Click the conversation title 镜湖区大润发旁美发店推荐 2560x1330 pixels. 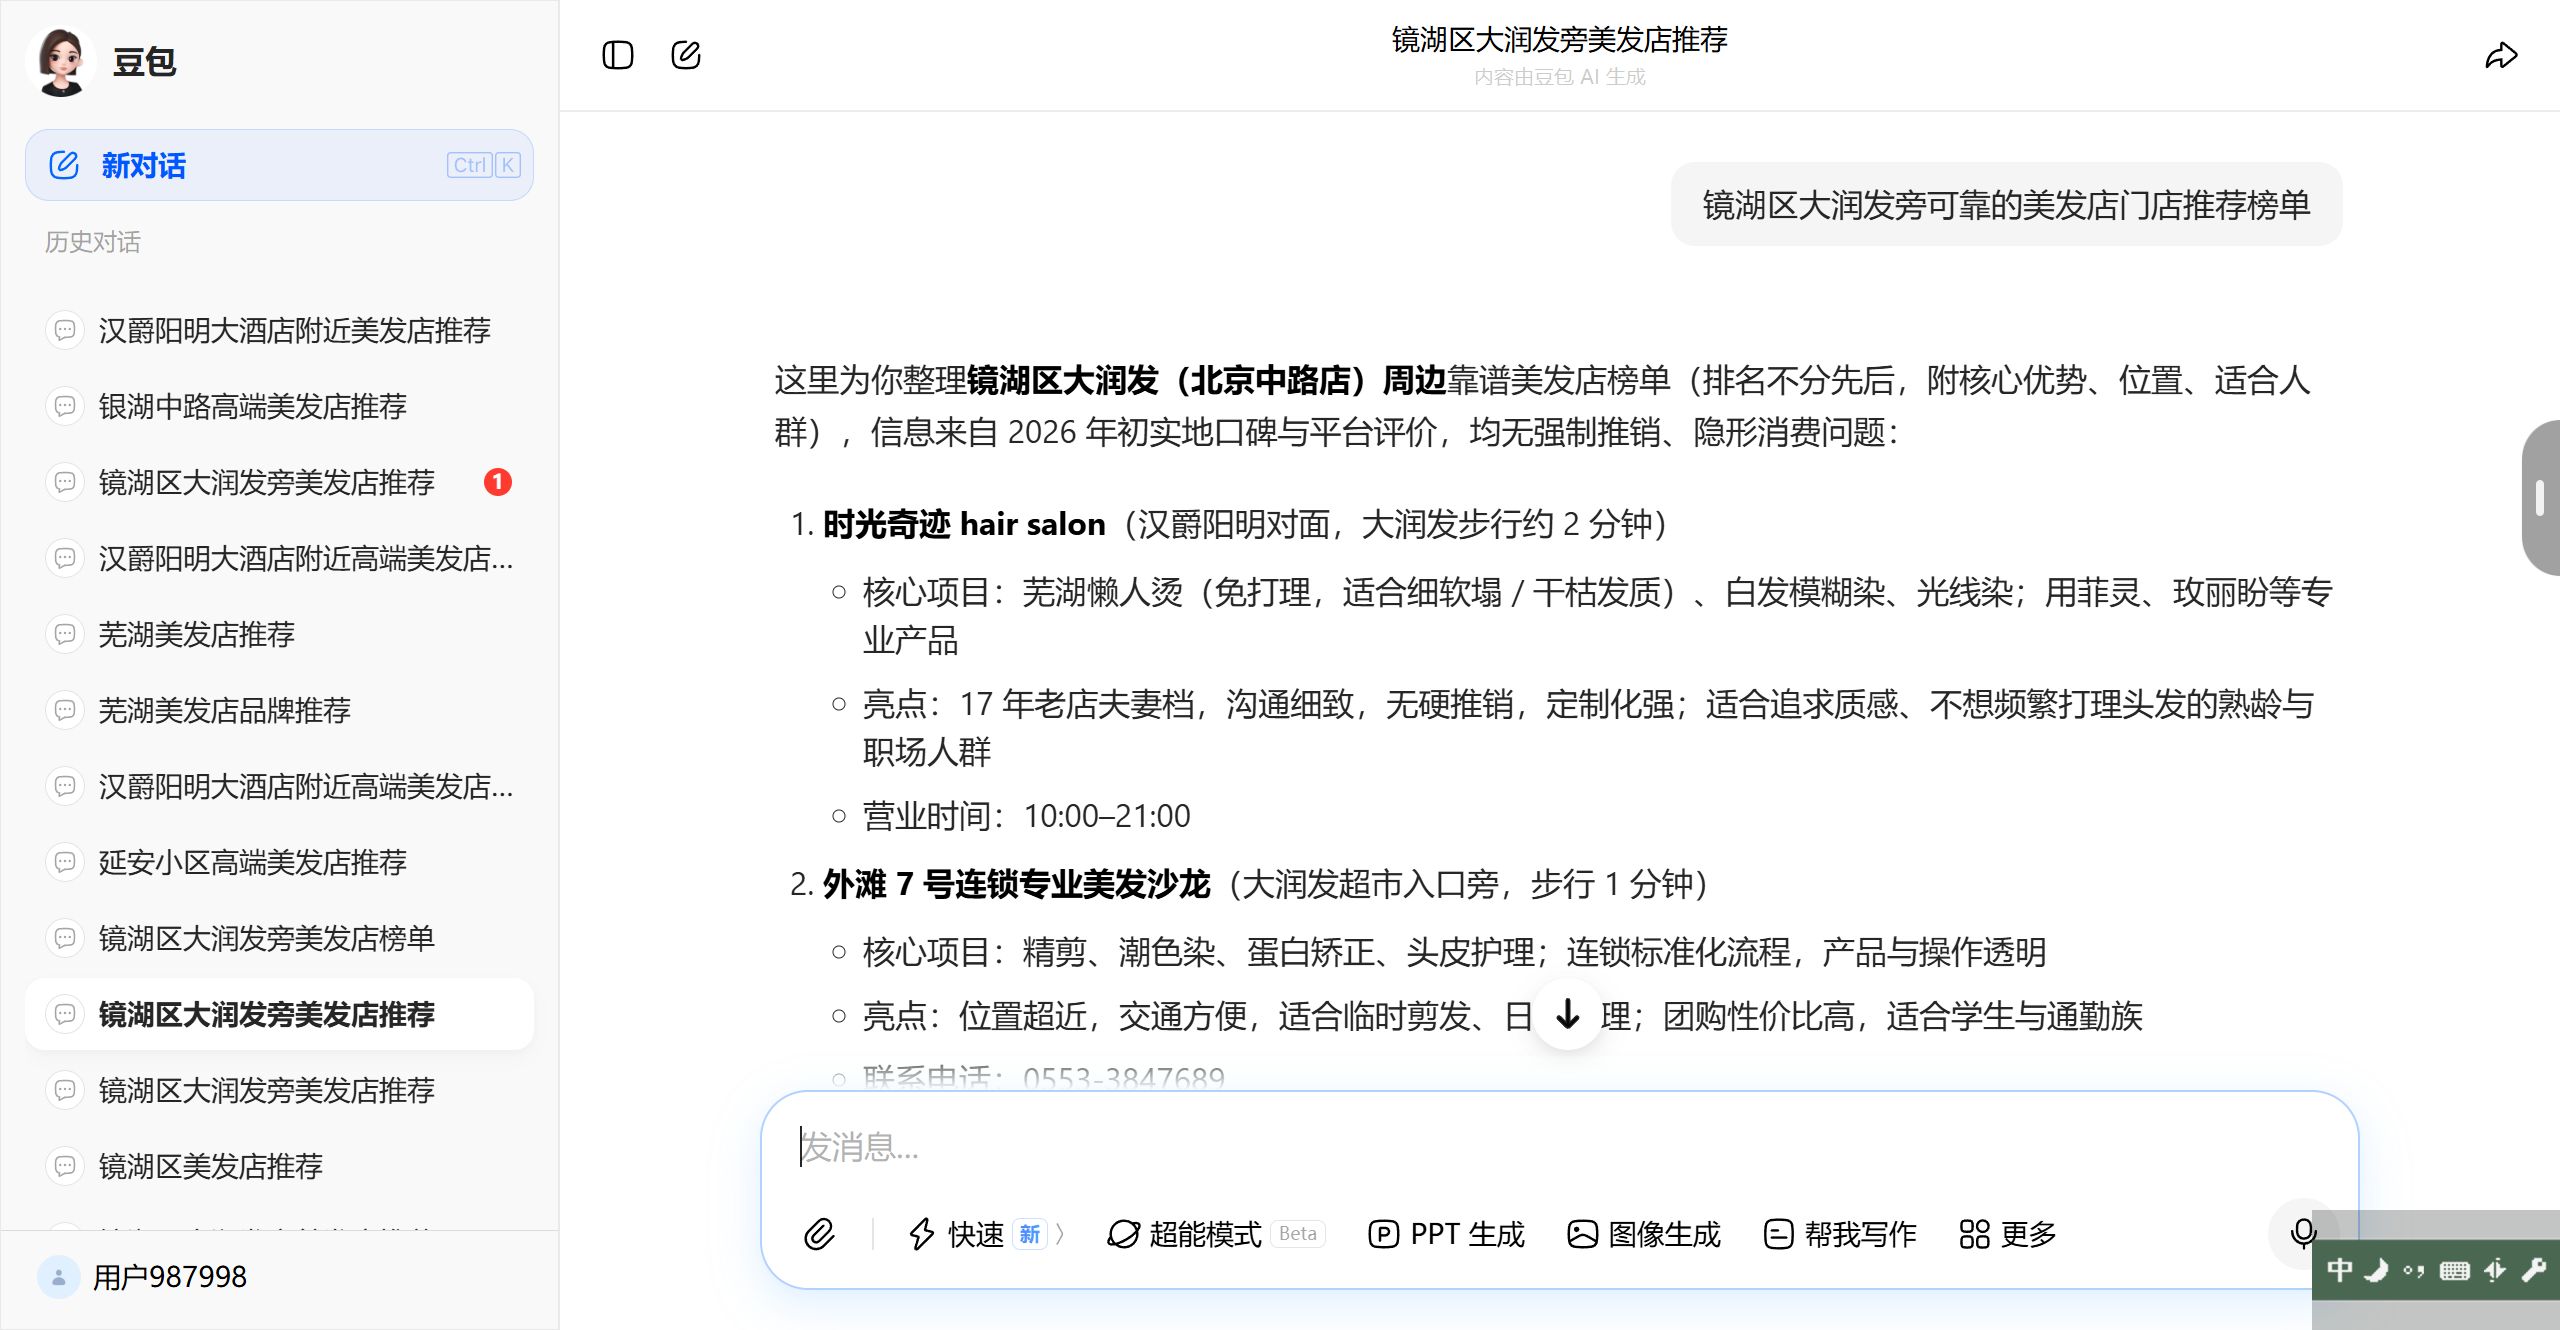tap(1559, 39)
